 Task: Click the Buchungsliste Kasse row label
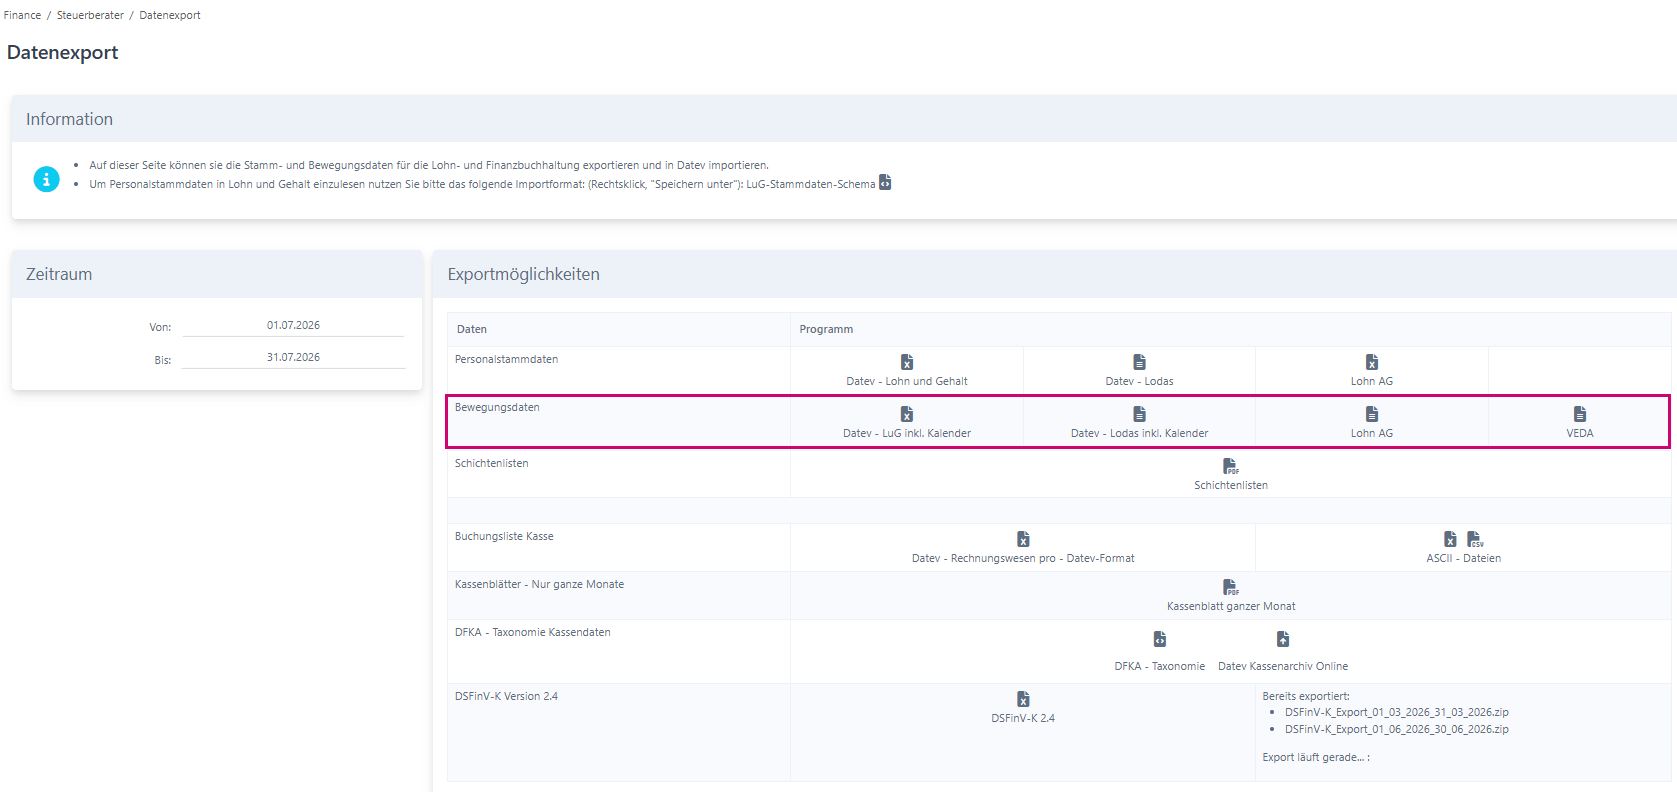[x=504, y=536]
